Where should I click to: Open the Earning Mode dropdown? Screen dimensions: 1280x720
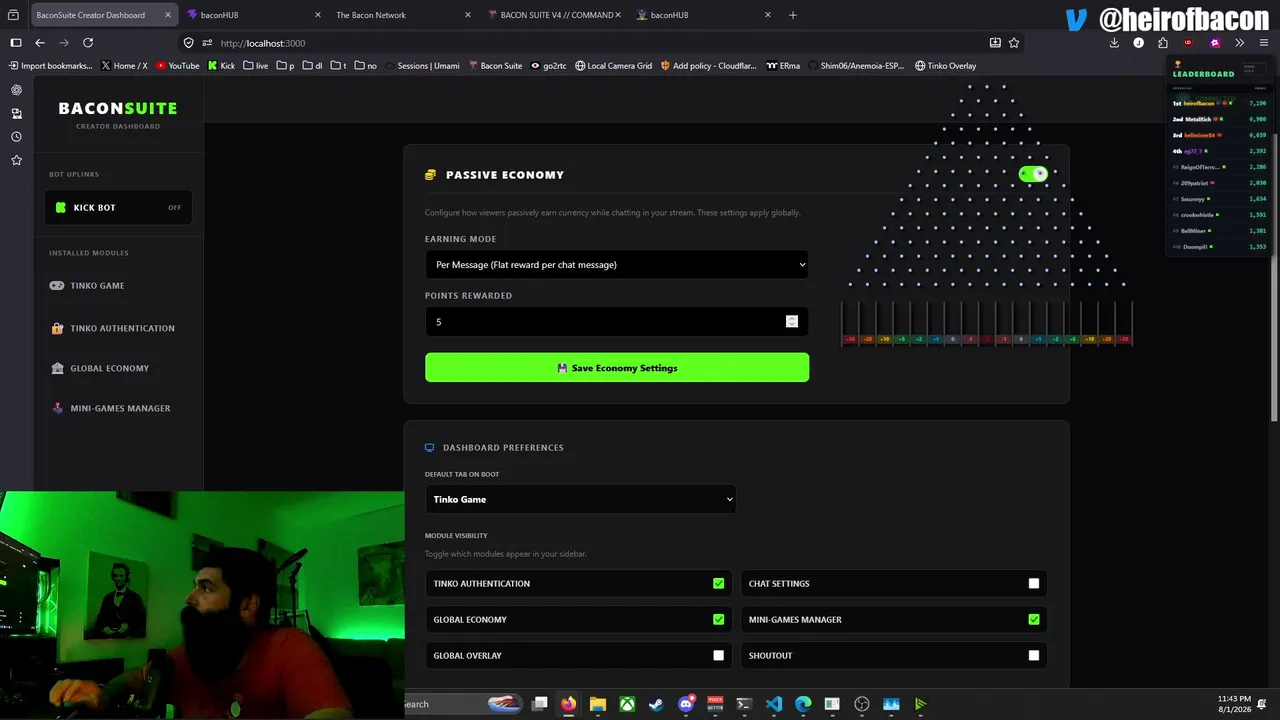coord(617,265)
